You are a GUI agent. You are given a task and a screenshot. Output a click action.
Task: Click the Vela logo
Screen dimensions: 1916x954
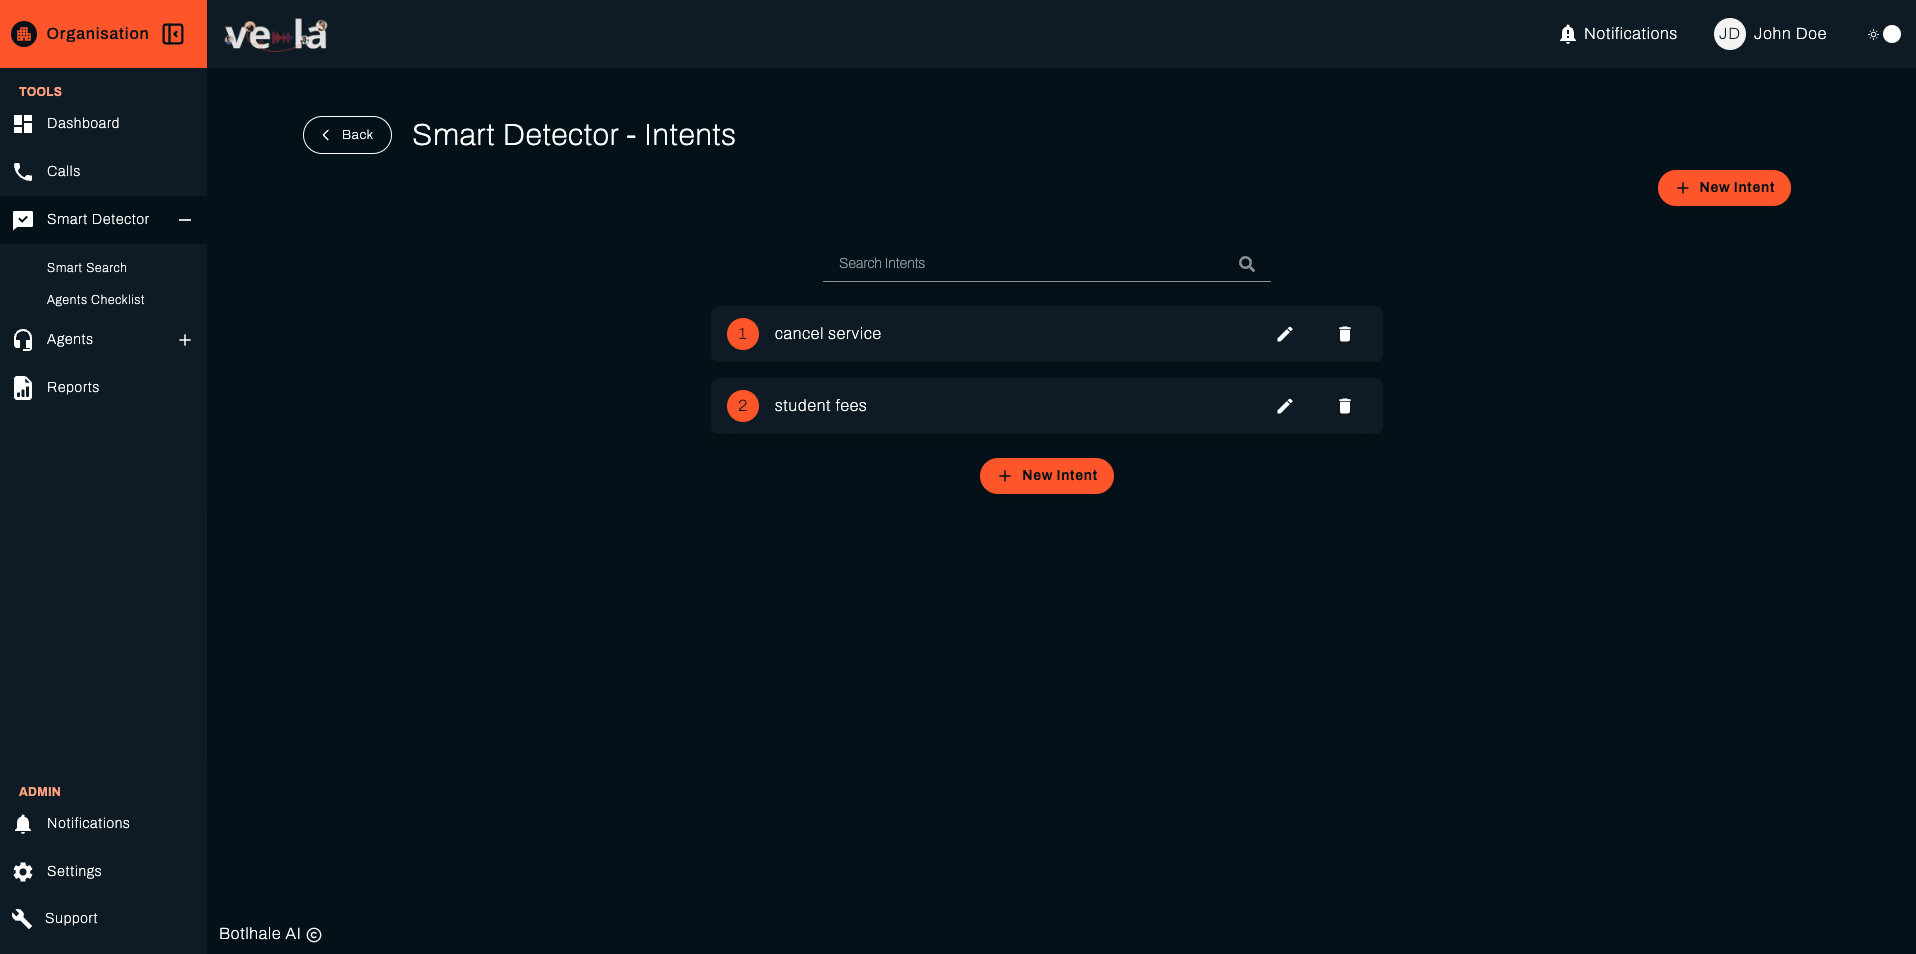pyautogui.click(x=276, y=35)
